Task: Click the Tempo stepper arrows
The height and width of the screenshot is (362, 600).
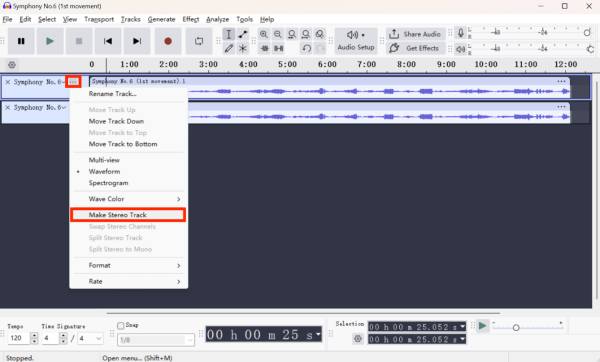Action: click(x=34, y=338)
